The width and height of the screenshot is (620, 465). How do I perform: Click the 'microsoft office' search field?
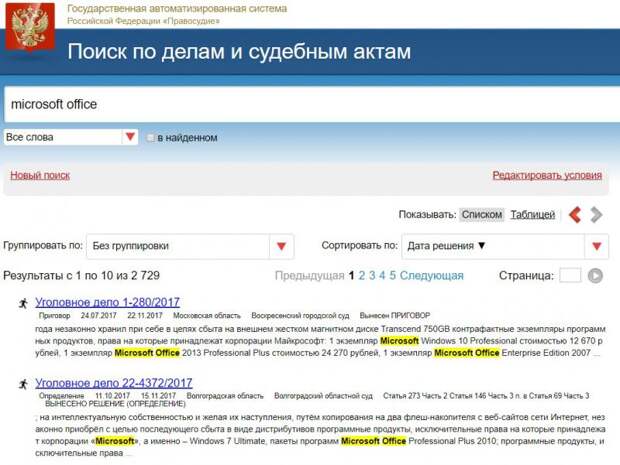(x=312, y=104)
